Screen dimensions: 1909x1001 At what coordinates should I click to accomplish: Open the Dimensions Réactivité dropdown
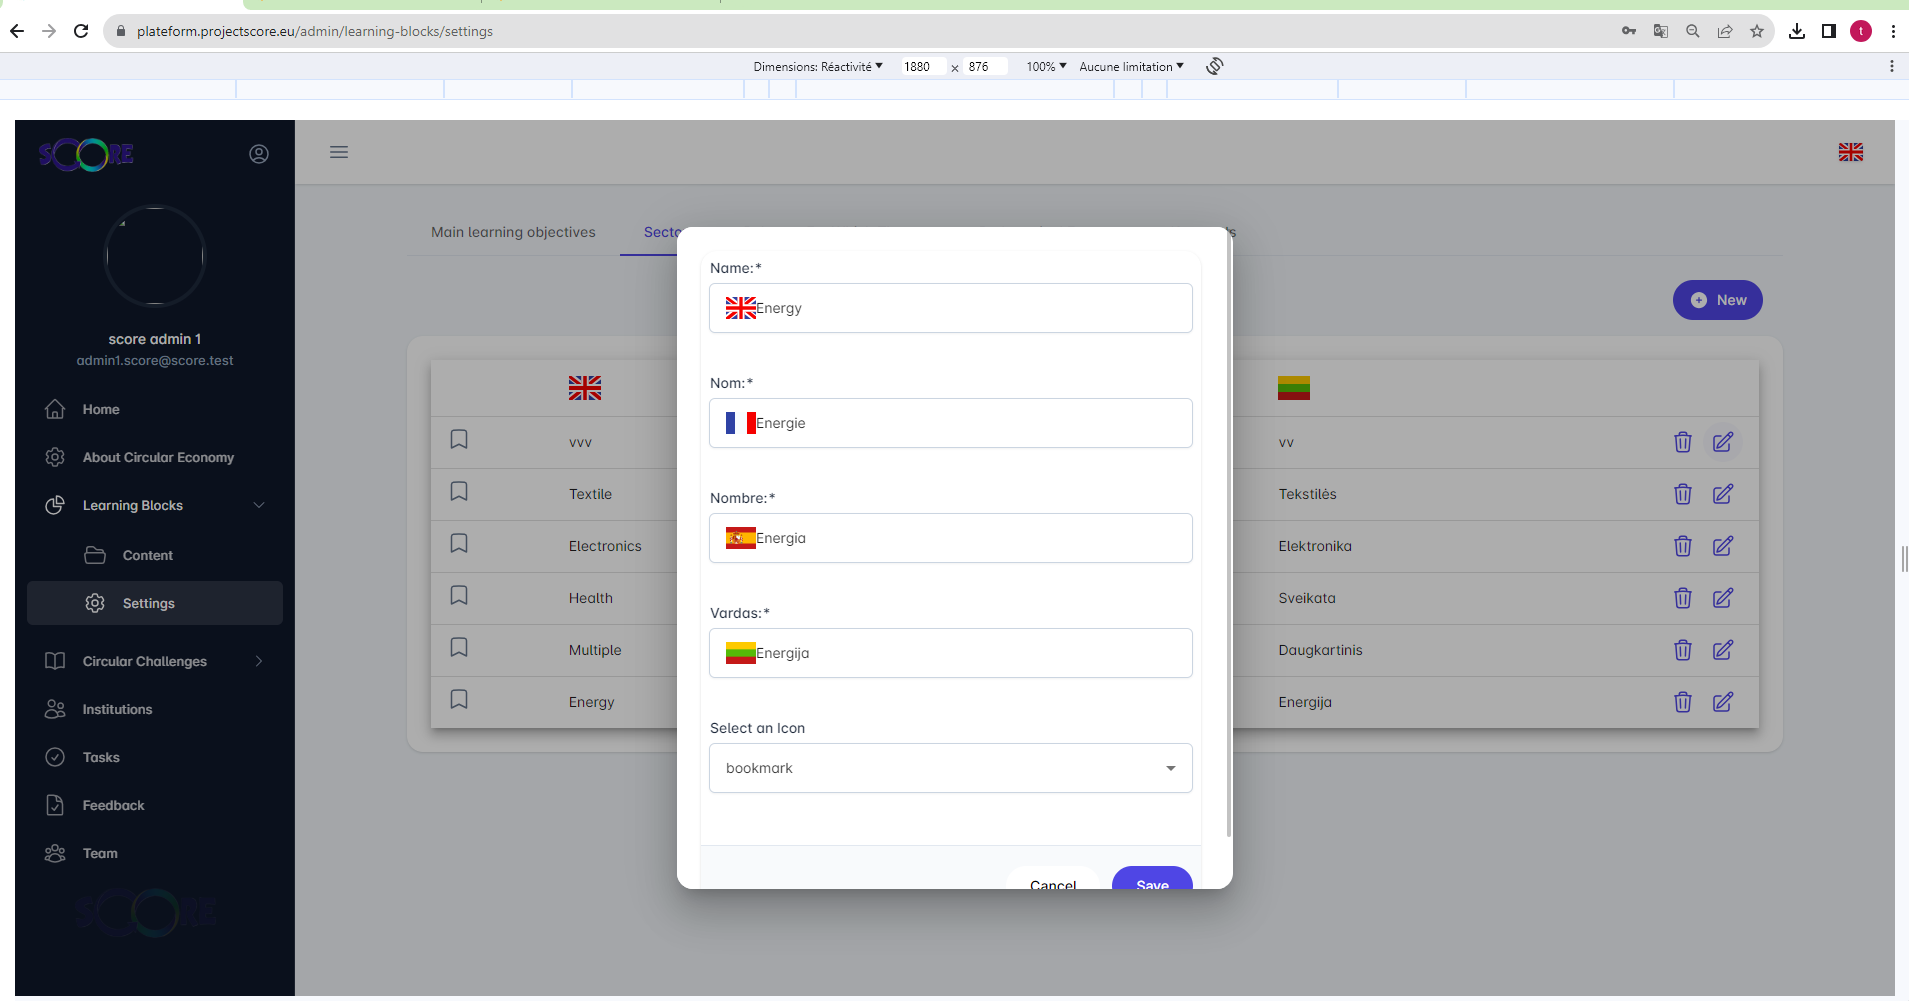(817, 67)
